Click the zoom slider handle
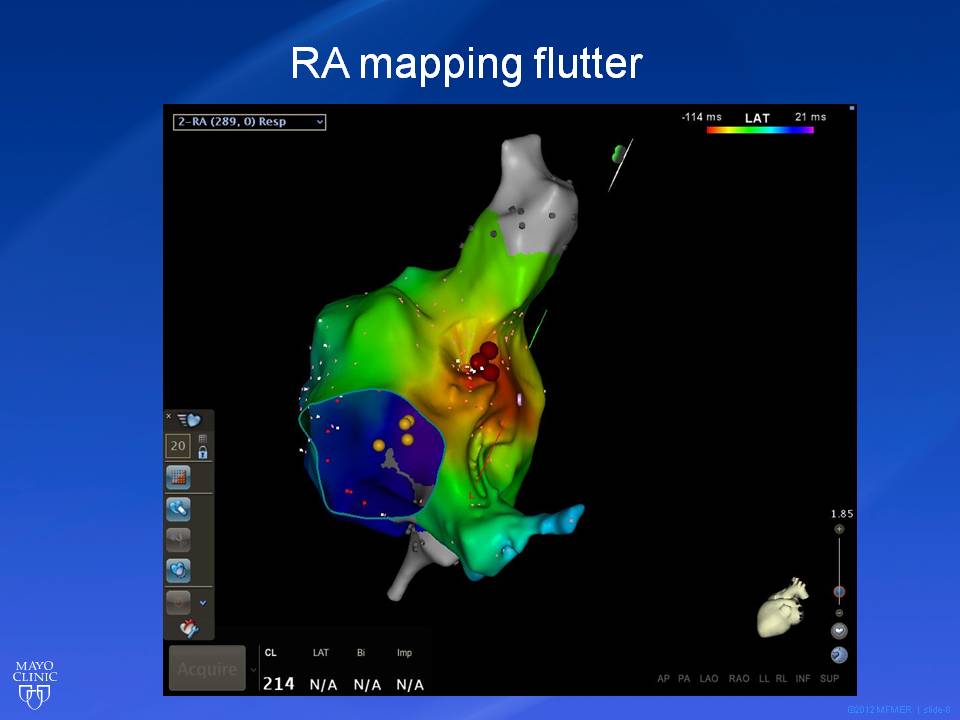This screenshot has height=720, width=960. pos(839,592)
